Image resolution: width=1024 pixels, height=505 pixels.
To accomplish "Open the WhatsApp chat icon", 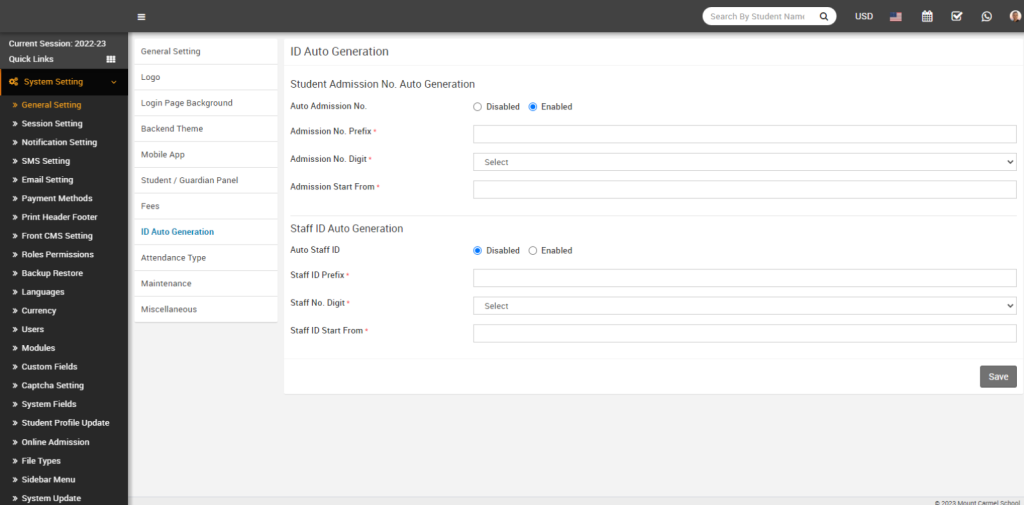I will pyautogui.click(x=987, y=16).
